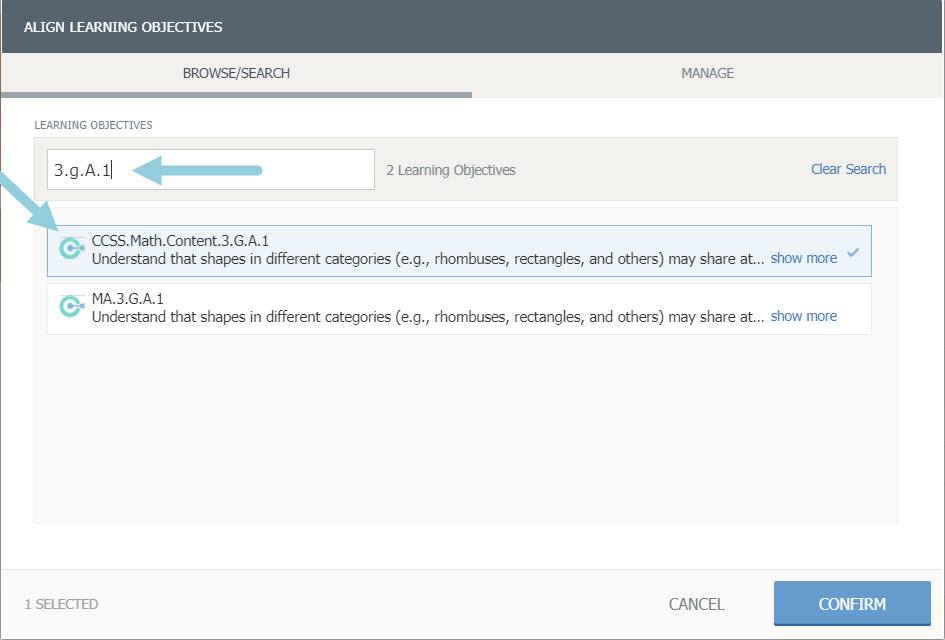Switch to the MANAGE tab
The height and width of the screenshot is (640, 945).
pos(707,73)
